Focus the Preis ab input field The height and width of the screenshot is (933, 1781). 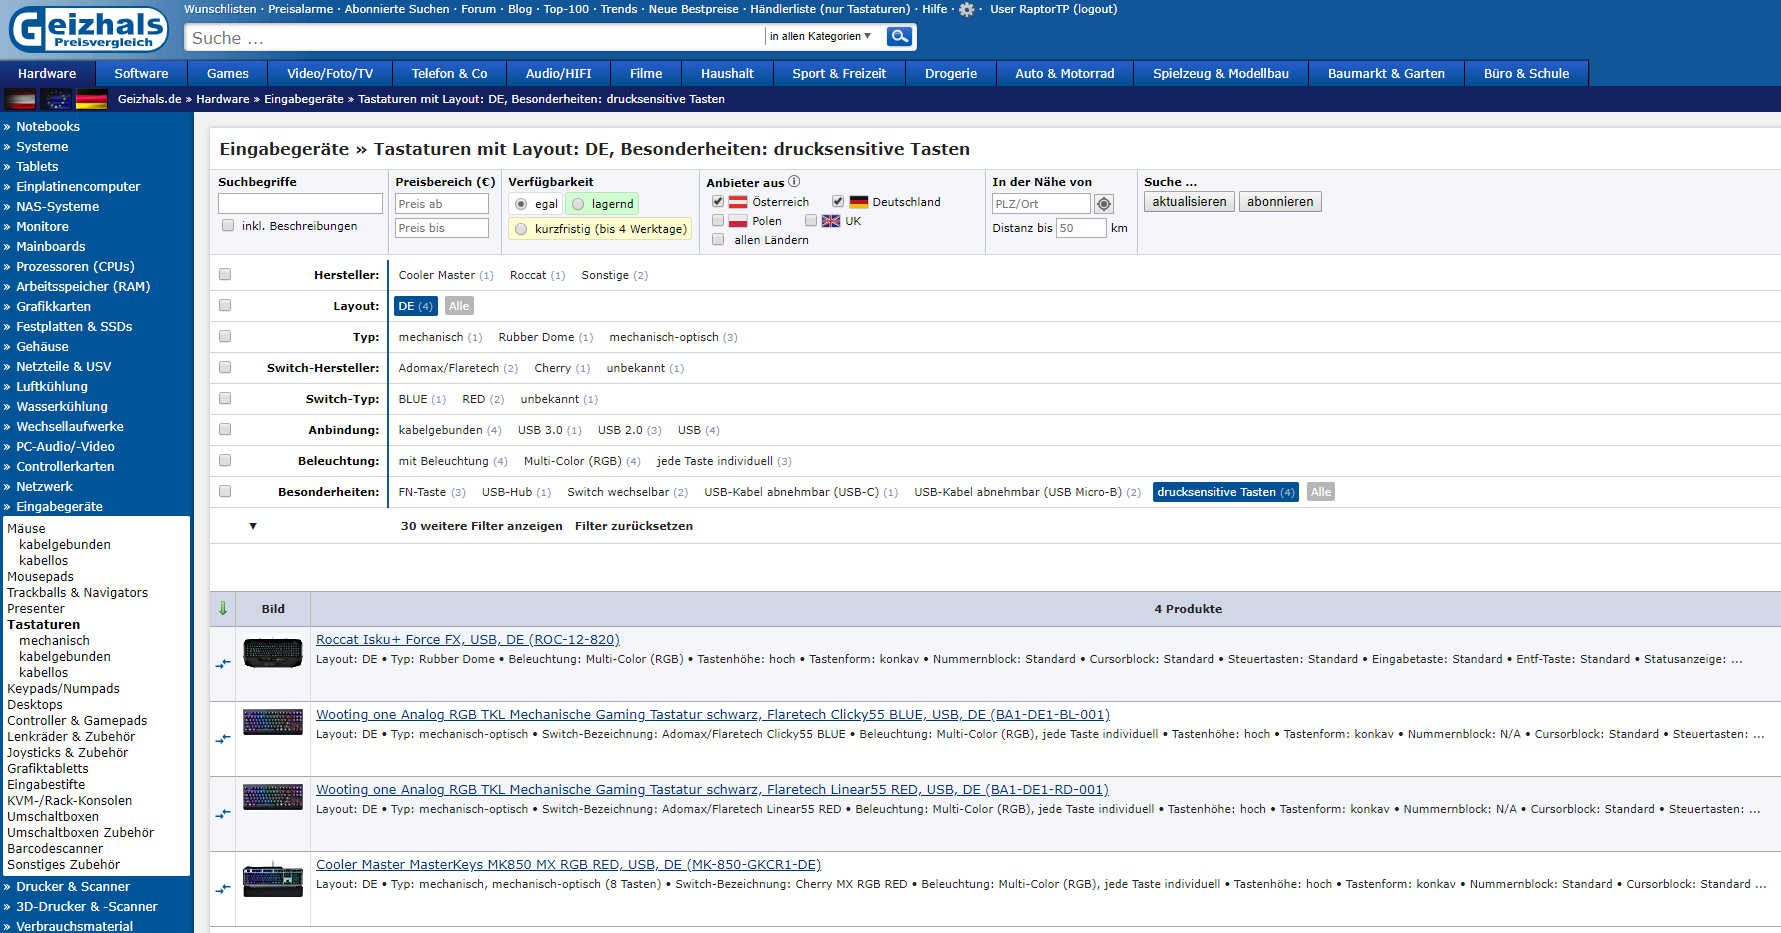click(x=441, y=204)
